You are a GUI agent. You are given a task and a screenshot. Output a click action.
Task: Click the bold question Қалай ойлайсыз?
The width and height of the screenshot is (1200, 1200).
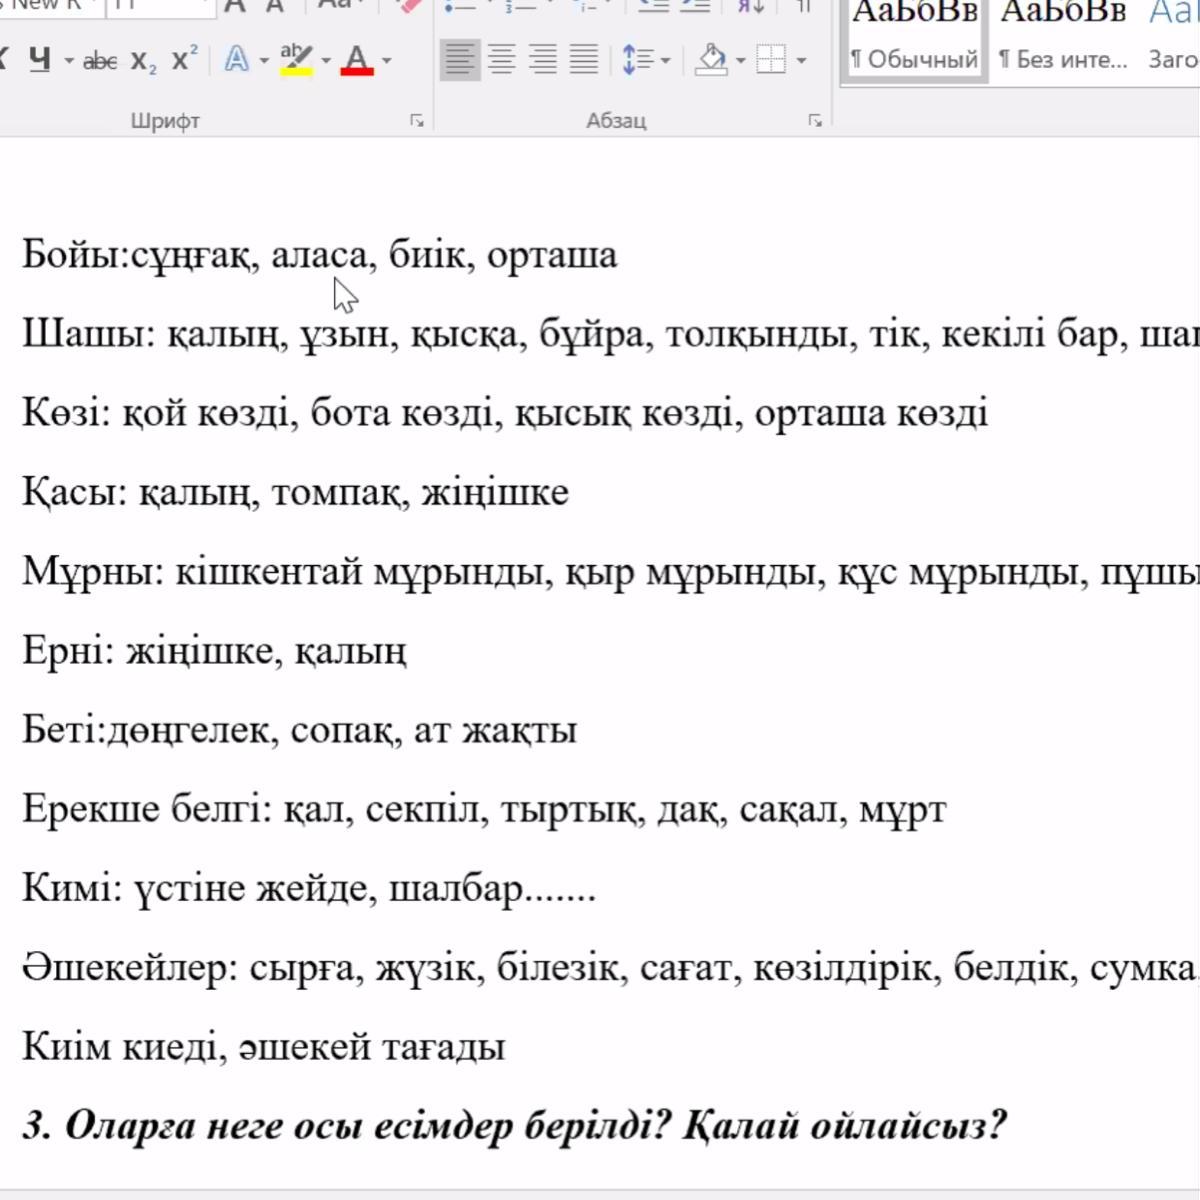pyautogui.click(x=845, y=1126)
